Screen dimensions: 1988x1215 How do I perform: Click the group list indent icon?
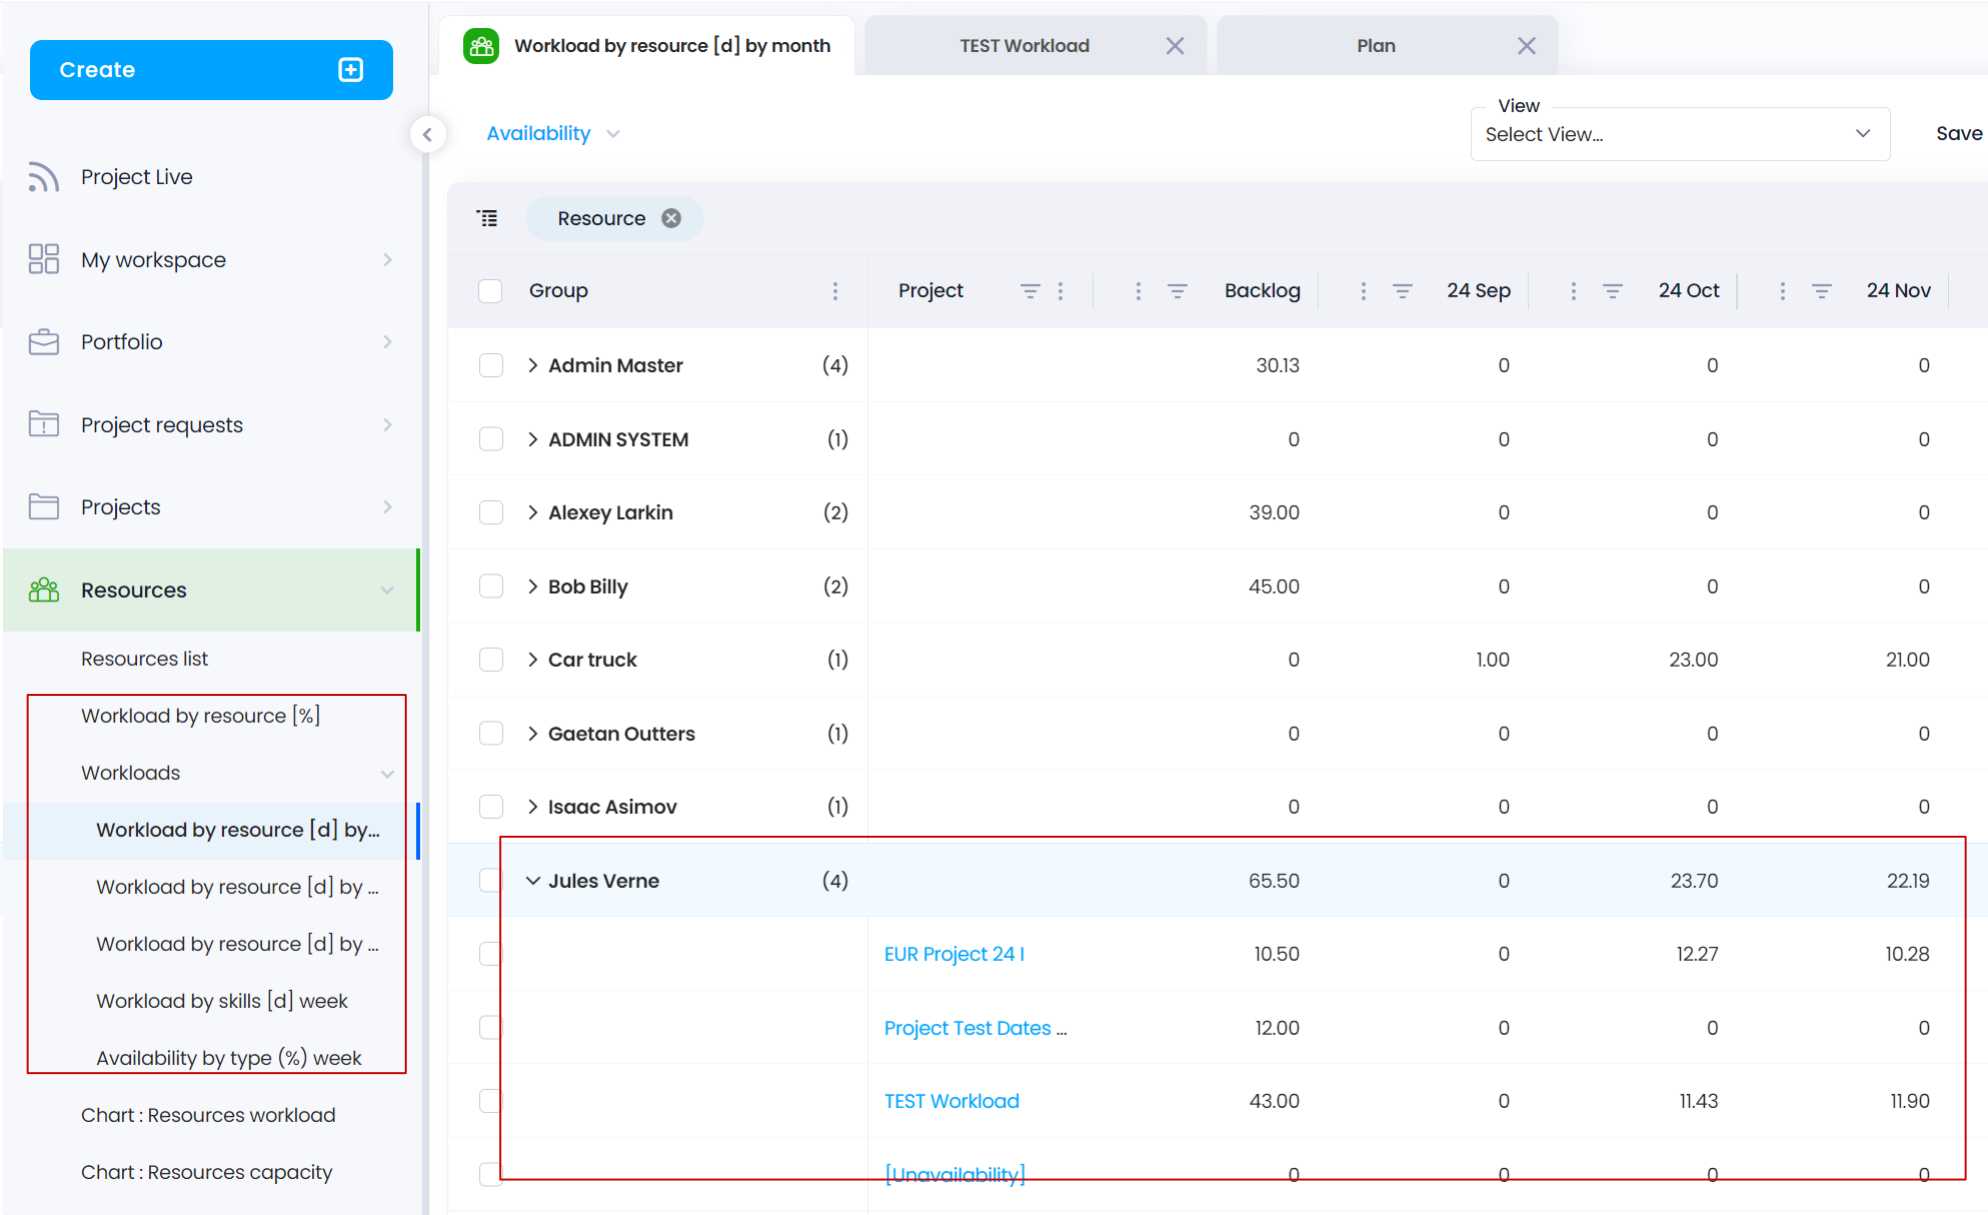487,218
